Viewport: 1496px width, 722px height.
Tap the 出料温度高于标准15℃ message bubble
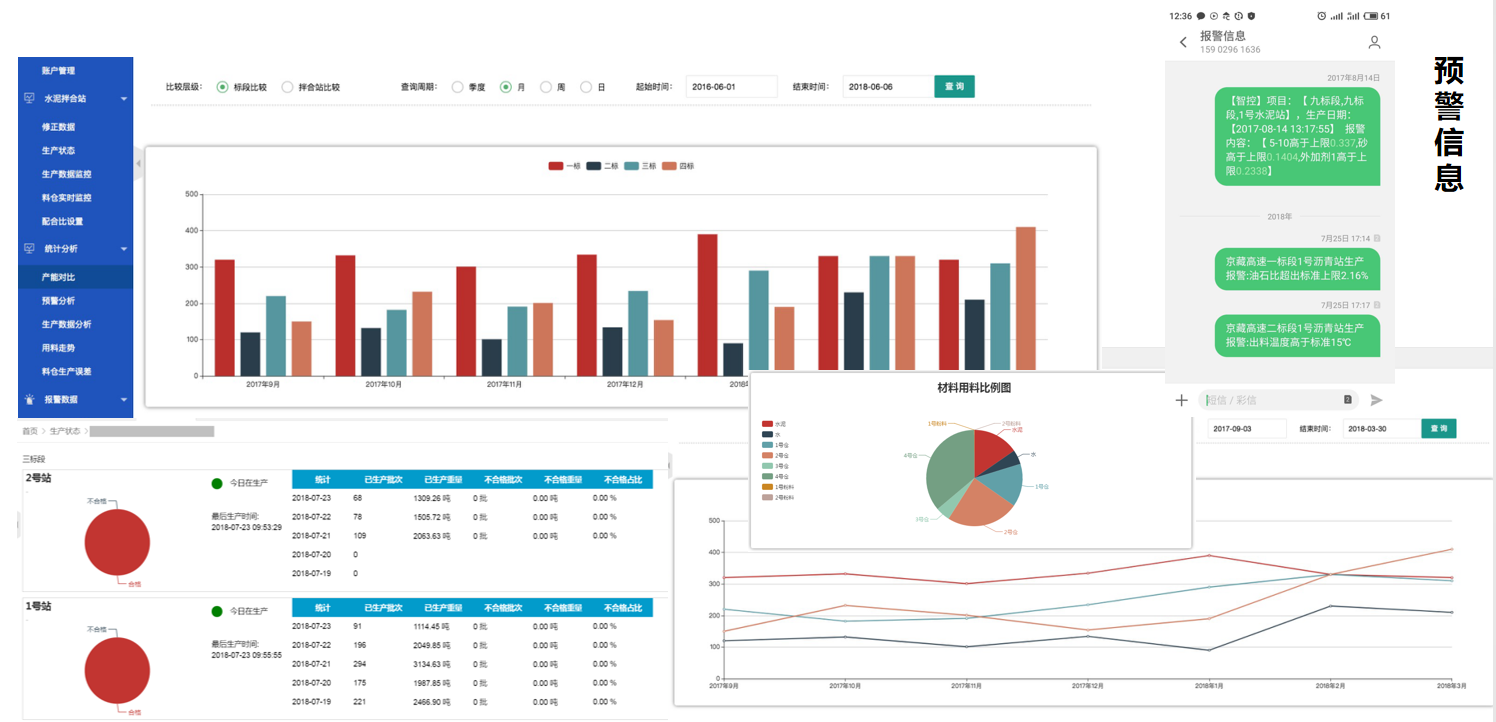[x=1297, y=336]
